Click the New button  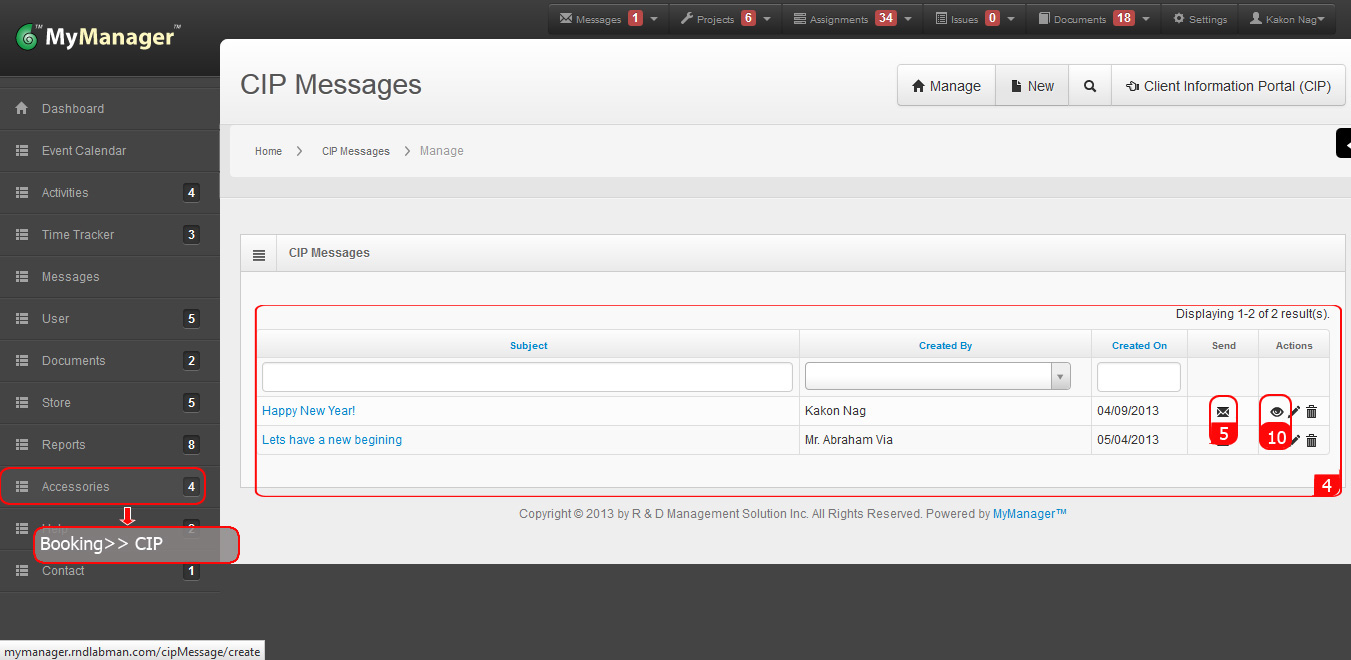(x=1032, y=86)
